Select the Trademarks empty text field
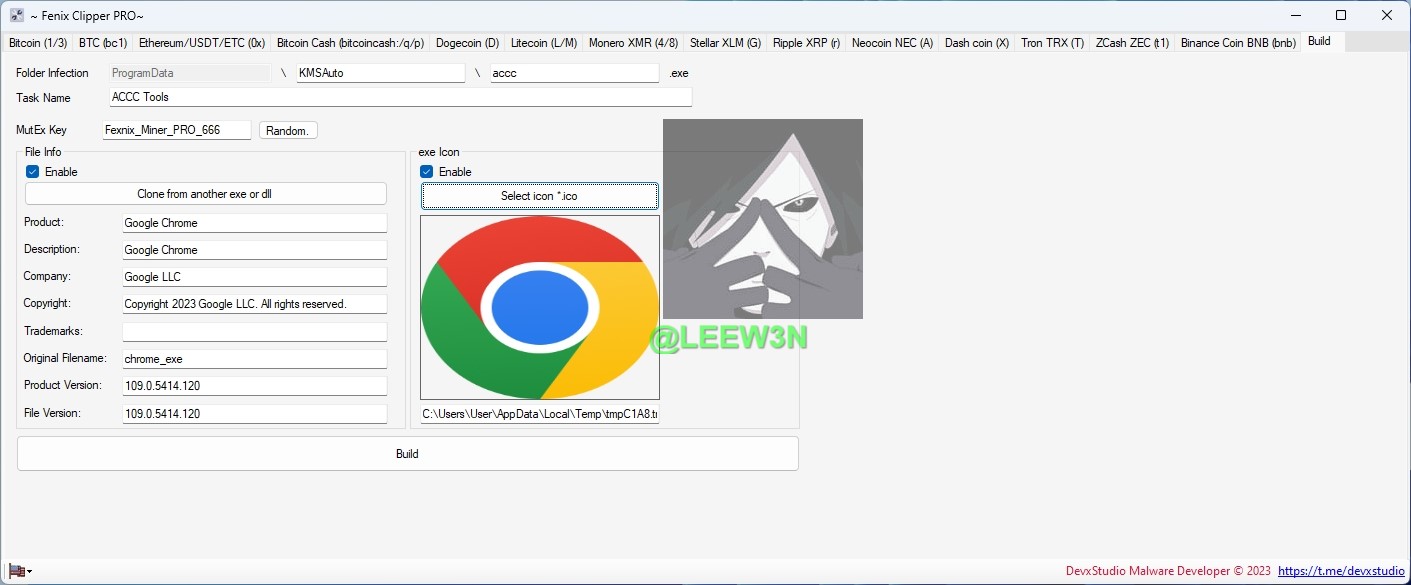Image resolution: width=1411 pixels, height=585 pixels. [x=254, y=331]
